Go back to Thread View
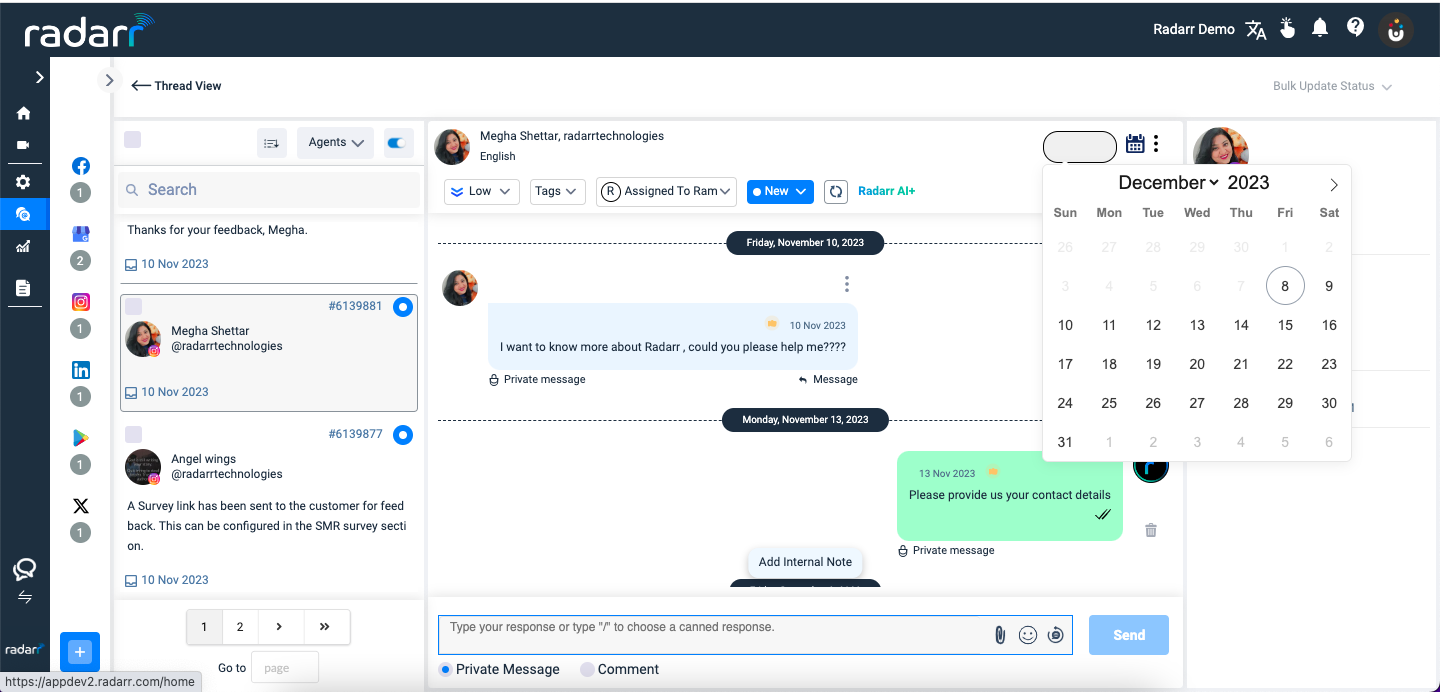 tap(177, 86)
